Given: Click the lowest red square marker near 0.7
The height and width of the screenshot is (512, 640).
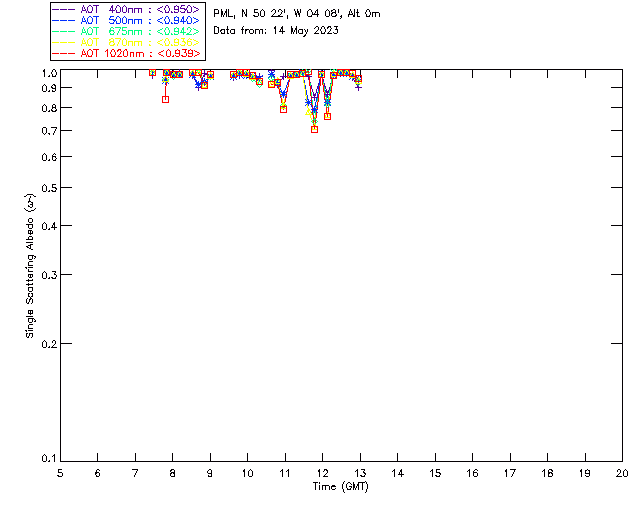Looking at the screenshot, I should point(314,129).
